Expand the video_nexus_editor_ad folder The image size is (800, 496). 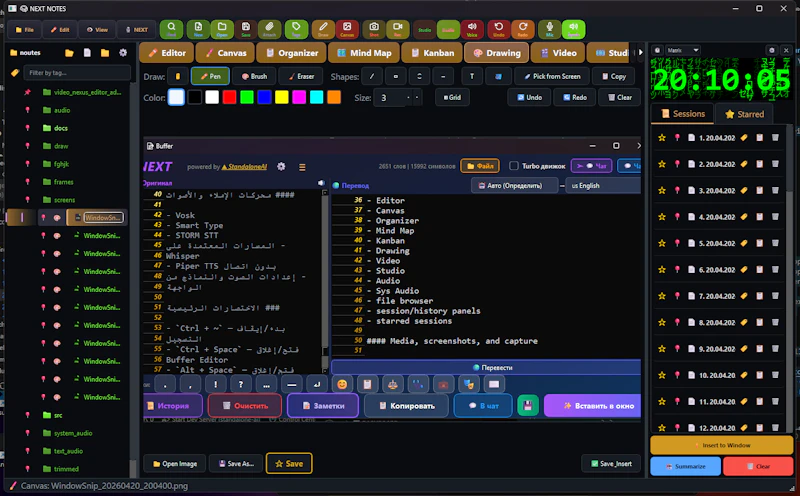point(82,92)
